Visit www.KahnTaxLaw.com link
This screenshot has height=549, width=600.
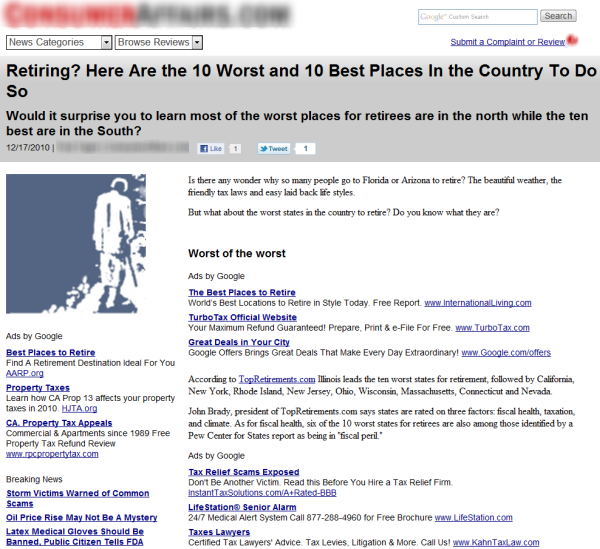[x=496, y=542]
